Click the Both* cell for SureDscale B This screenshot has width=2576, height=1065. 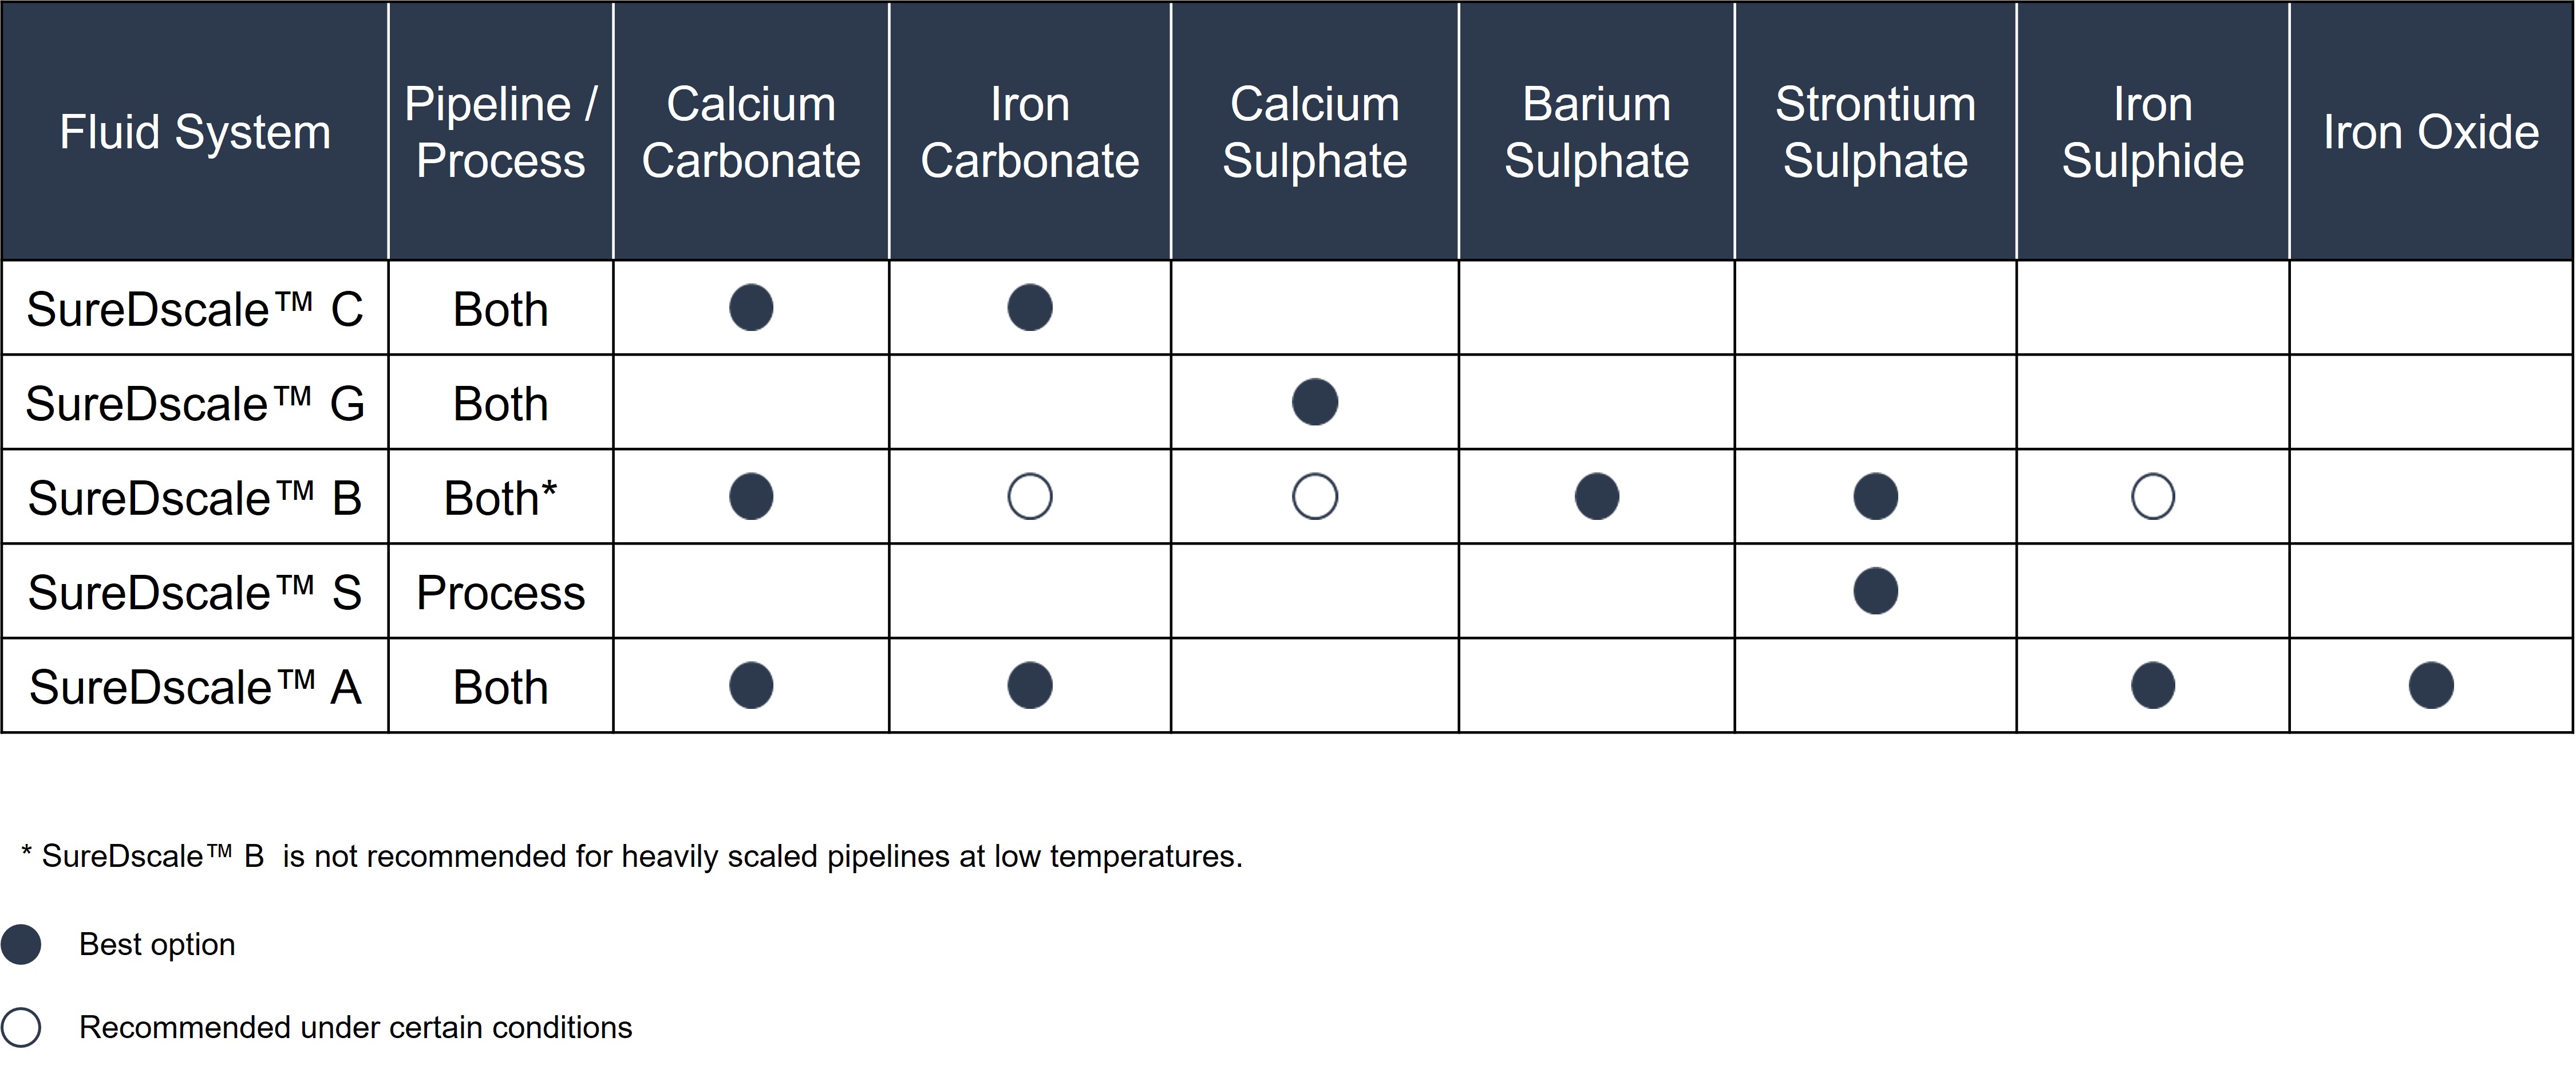tap(501, 497)
